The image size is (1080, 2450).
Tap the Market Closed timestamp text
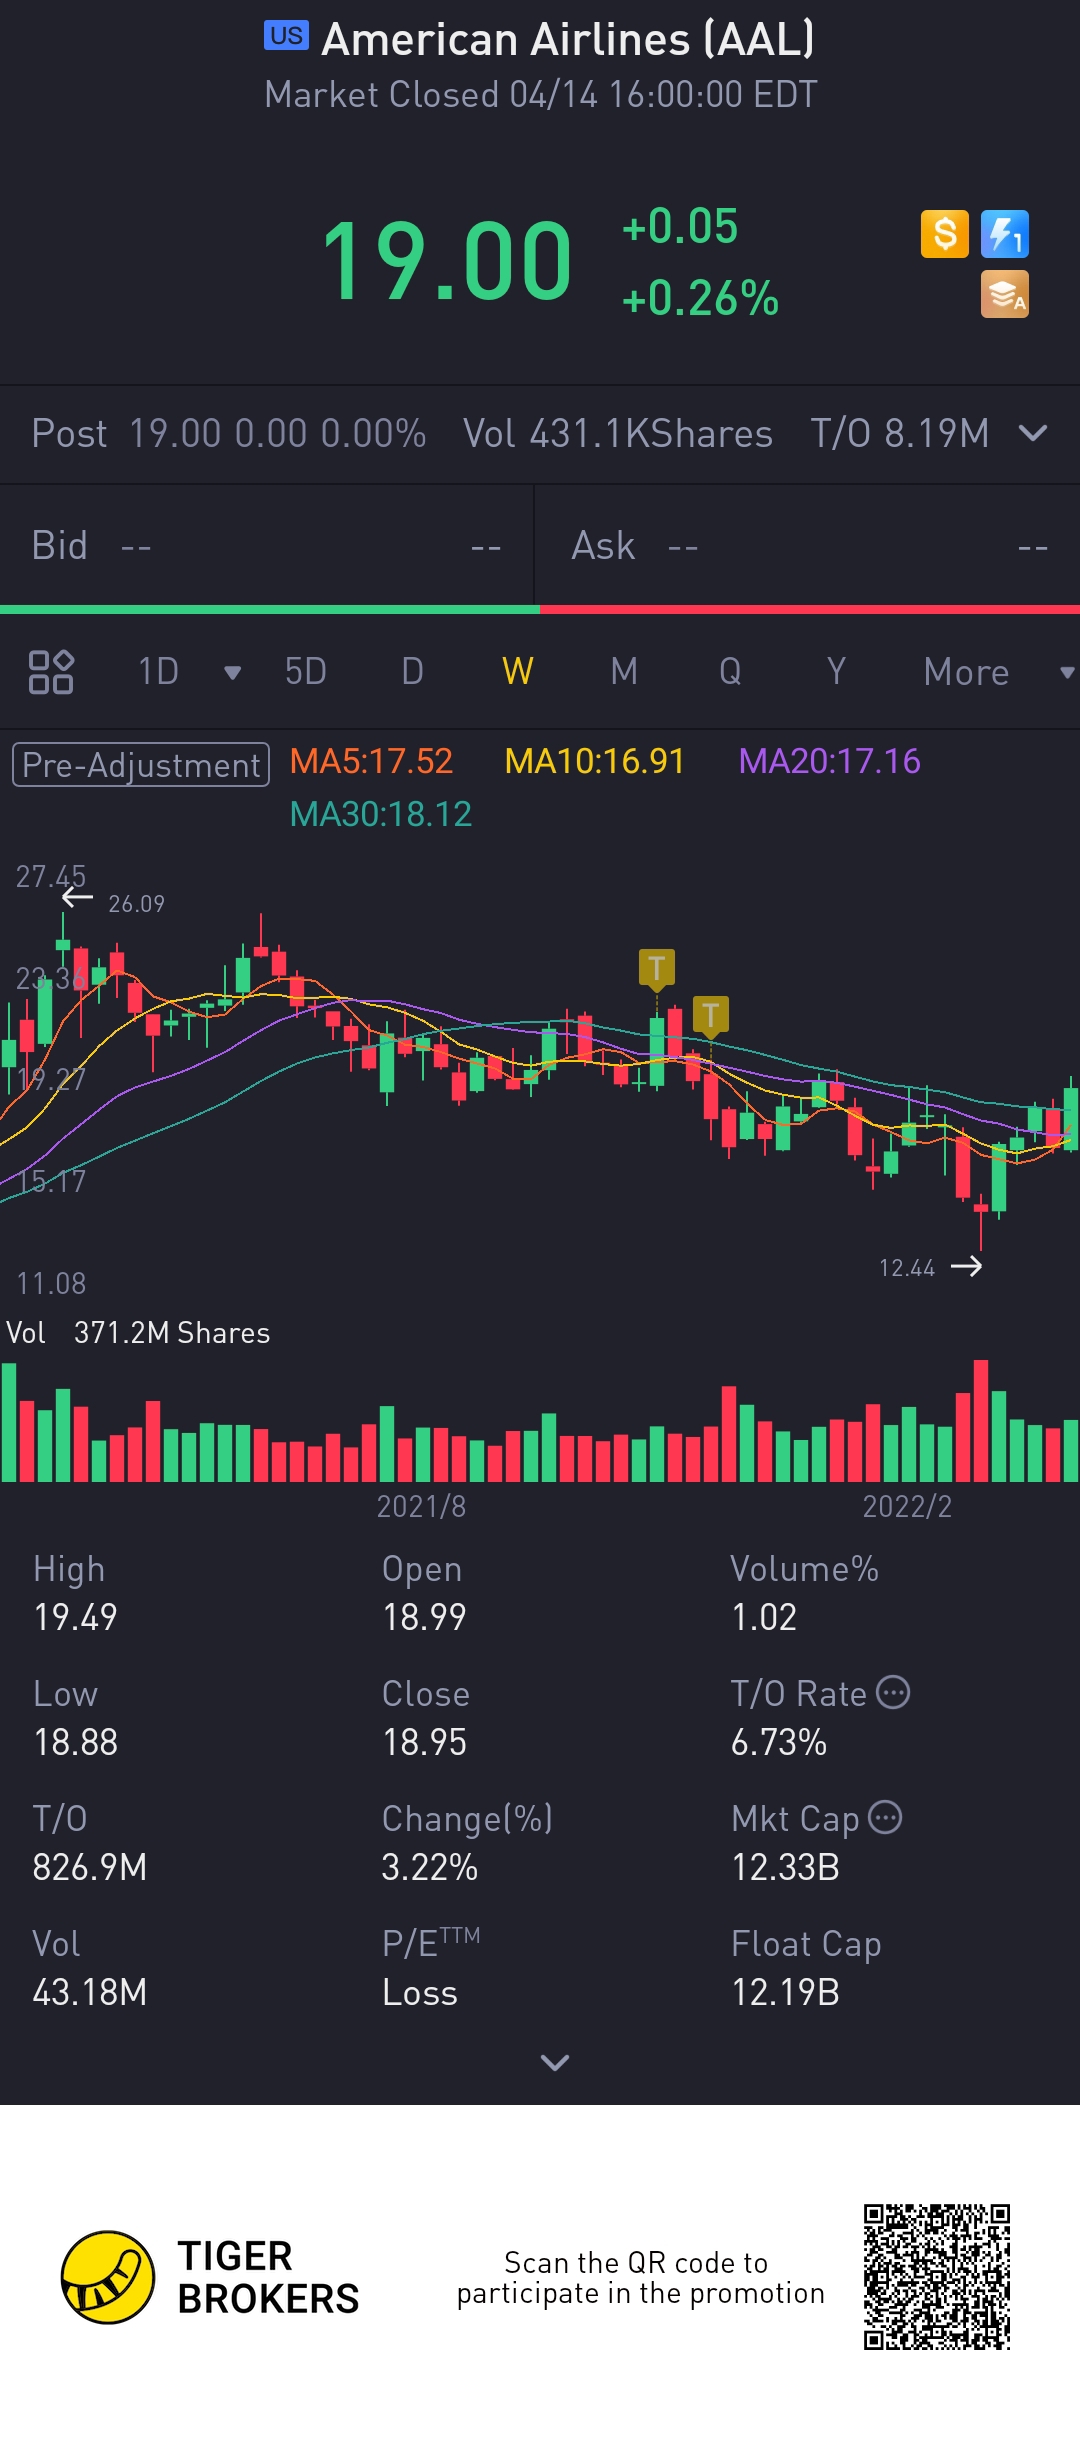pos(541,95)
